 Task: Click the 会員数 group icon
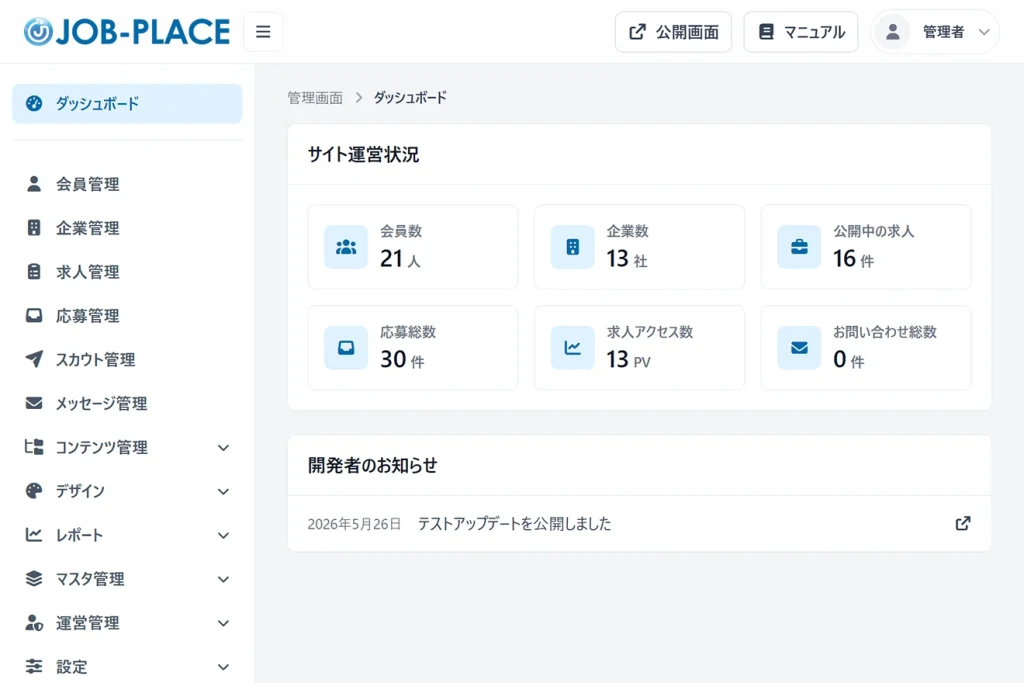coord(346,247)
